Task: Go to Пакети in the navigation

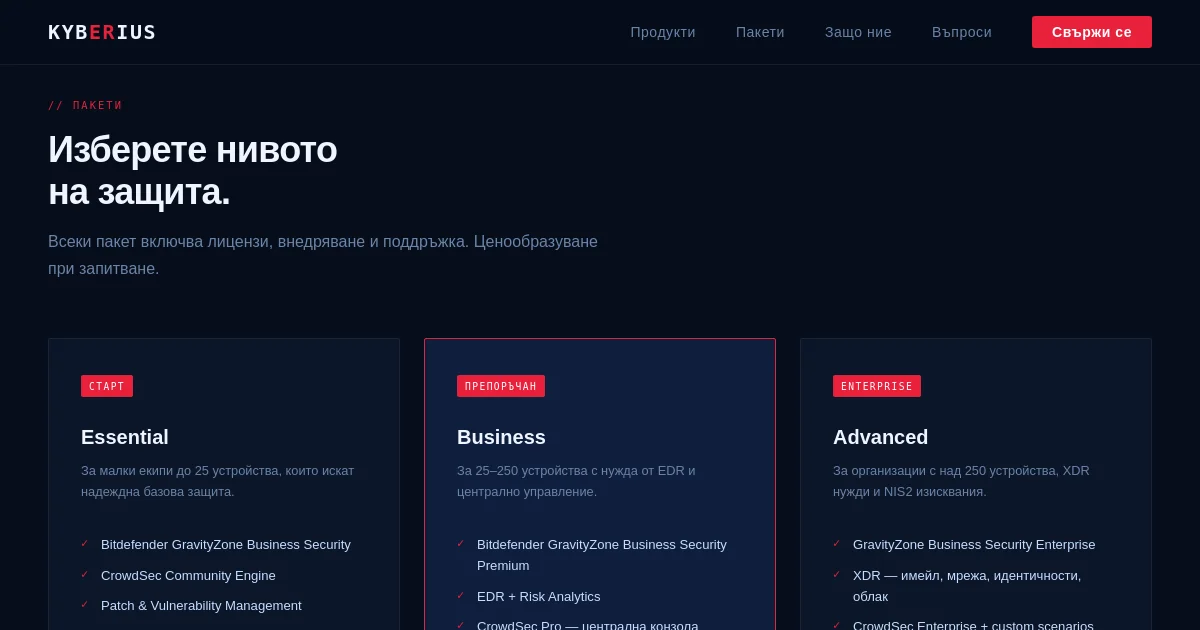Action: pyautogui.click(x=760, y=32)
